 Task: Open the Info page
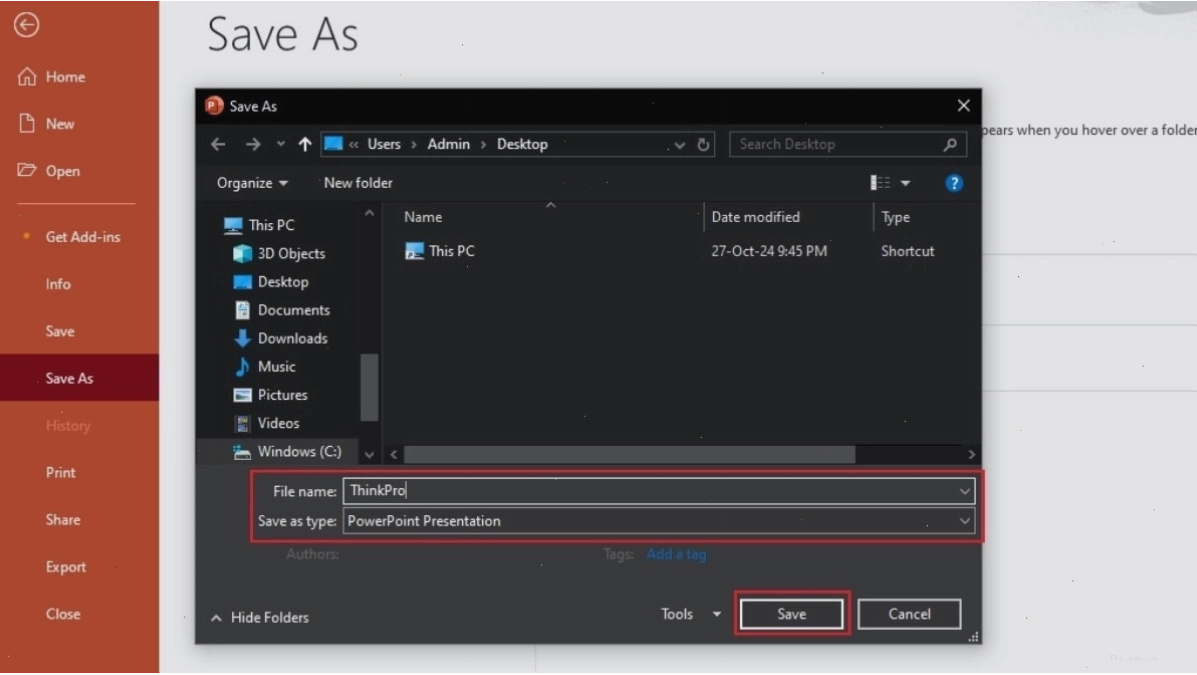pyautogui.click(x=58, y=284)
